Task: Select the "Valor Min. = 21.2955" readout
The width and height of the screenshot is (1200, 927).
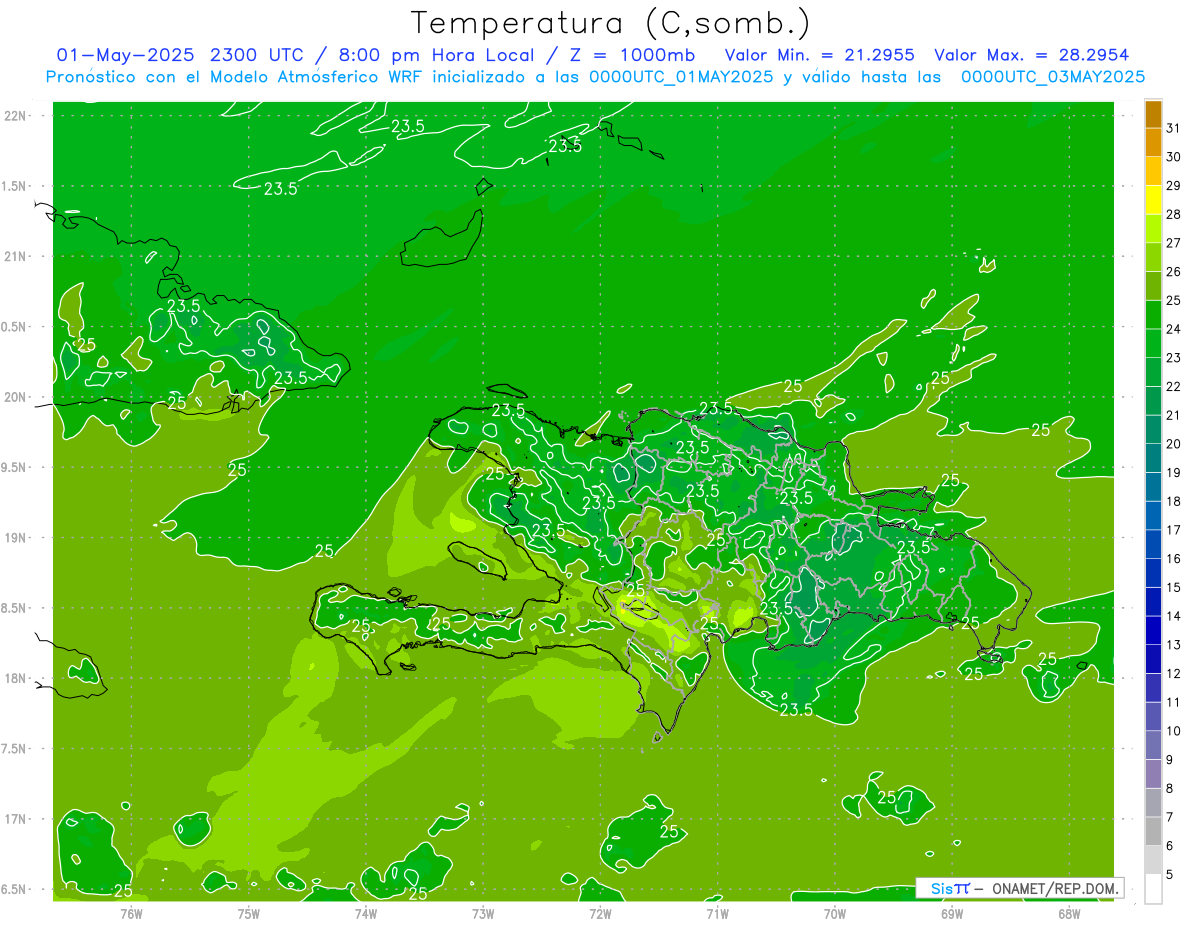Action: [819, 55]
